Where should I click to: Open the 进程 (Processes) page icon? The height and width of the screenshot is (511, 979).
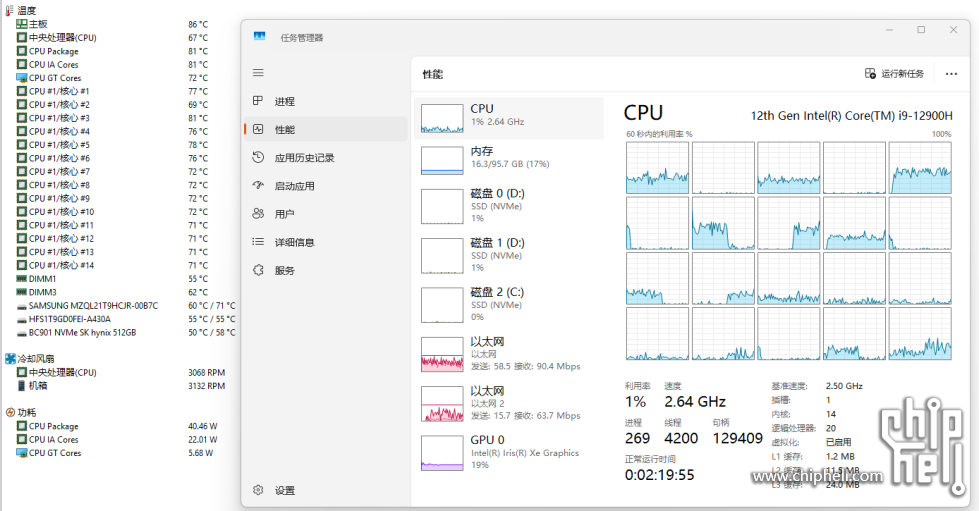(258, 101)
